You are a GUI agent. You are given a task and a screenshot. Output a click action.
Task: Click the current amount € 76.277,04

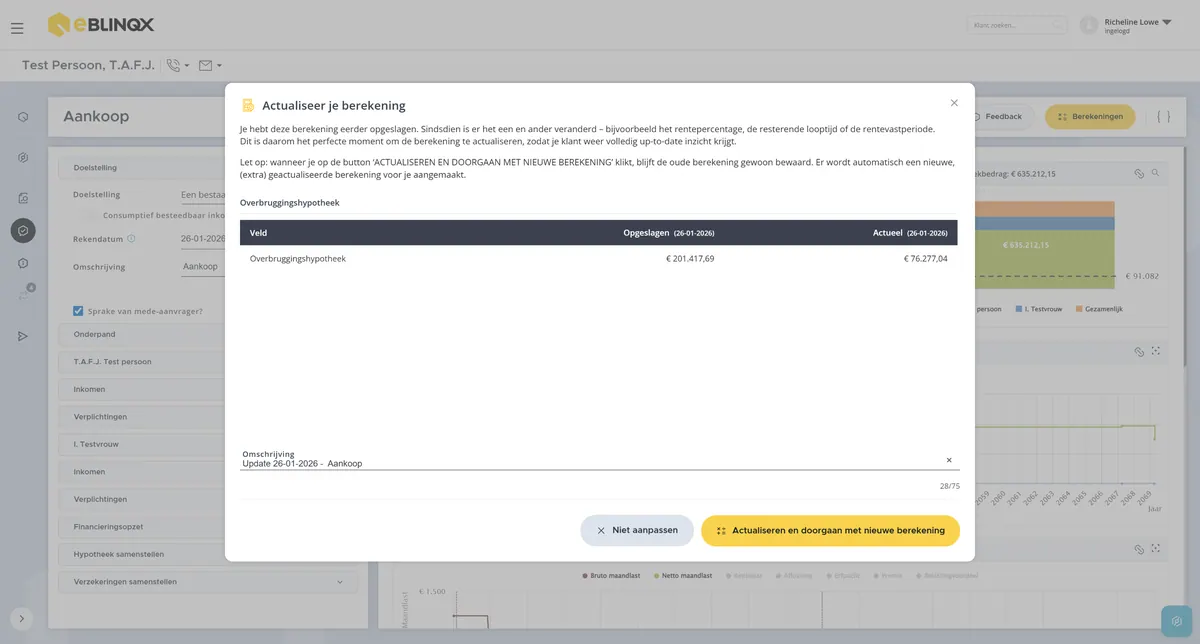[926, 259]
